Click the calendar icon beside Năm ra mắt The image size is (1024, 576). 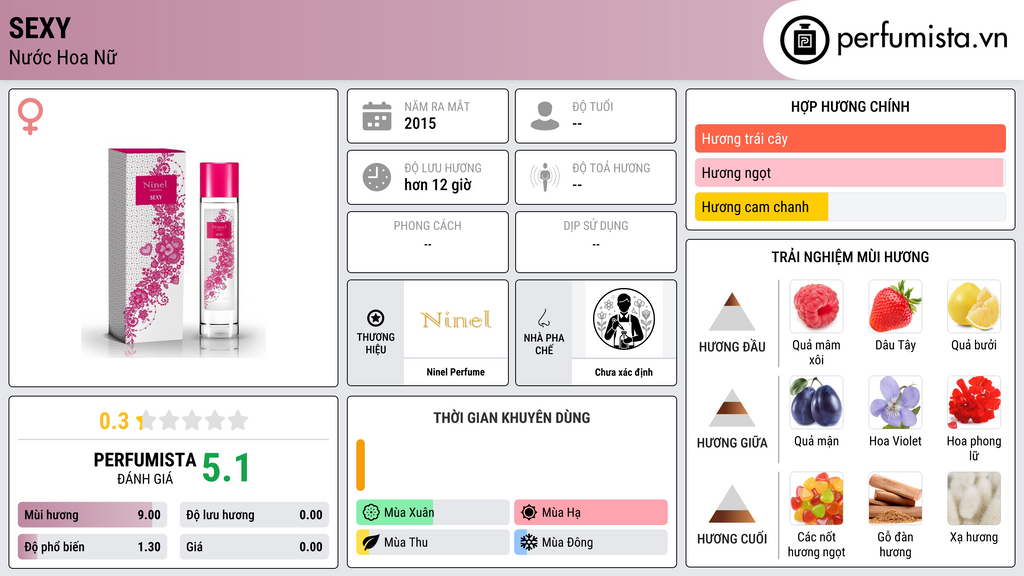click(377, 116)
